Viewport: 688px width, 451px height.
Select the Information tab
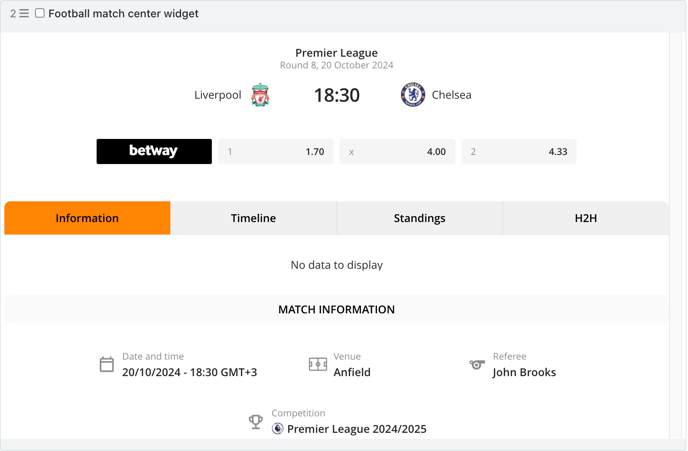[x=87, y=218]
